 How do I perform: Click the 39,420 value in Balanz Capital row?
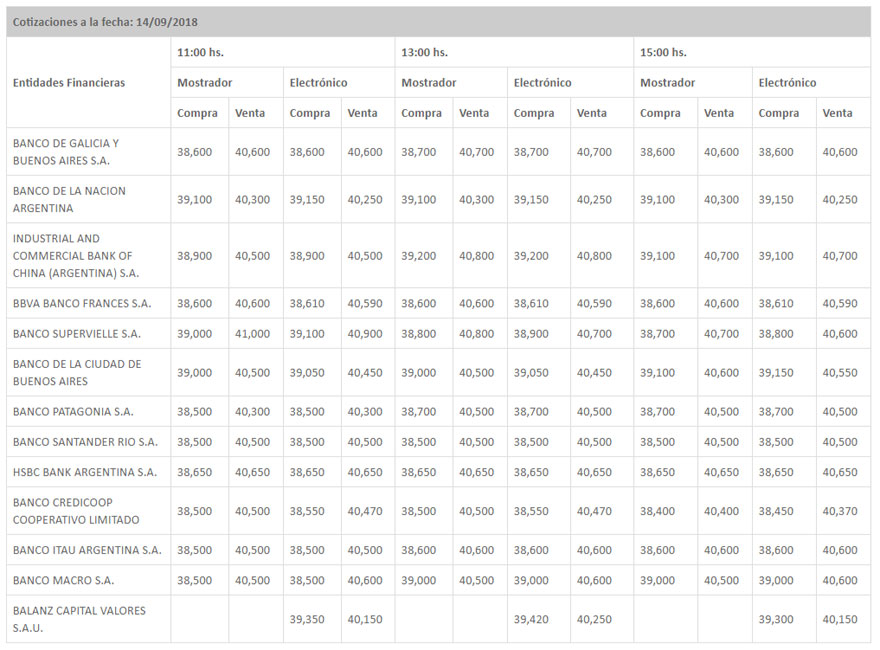(533, 619)
